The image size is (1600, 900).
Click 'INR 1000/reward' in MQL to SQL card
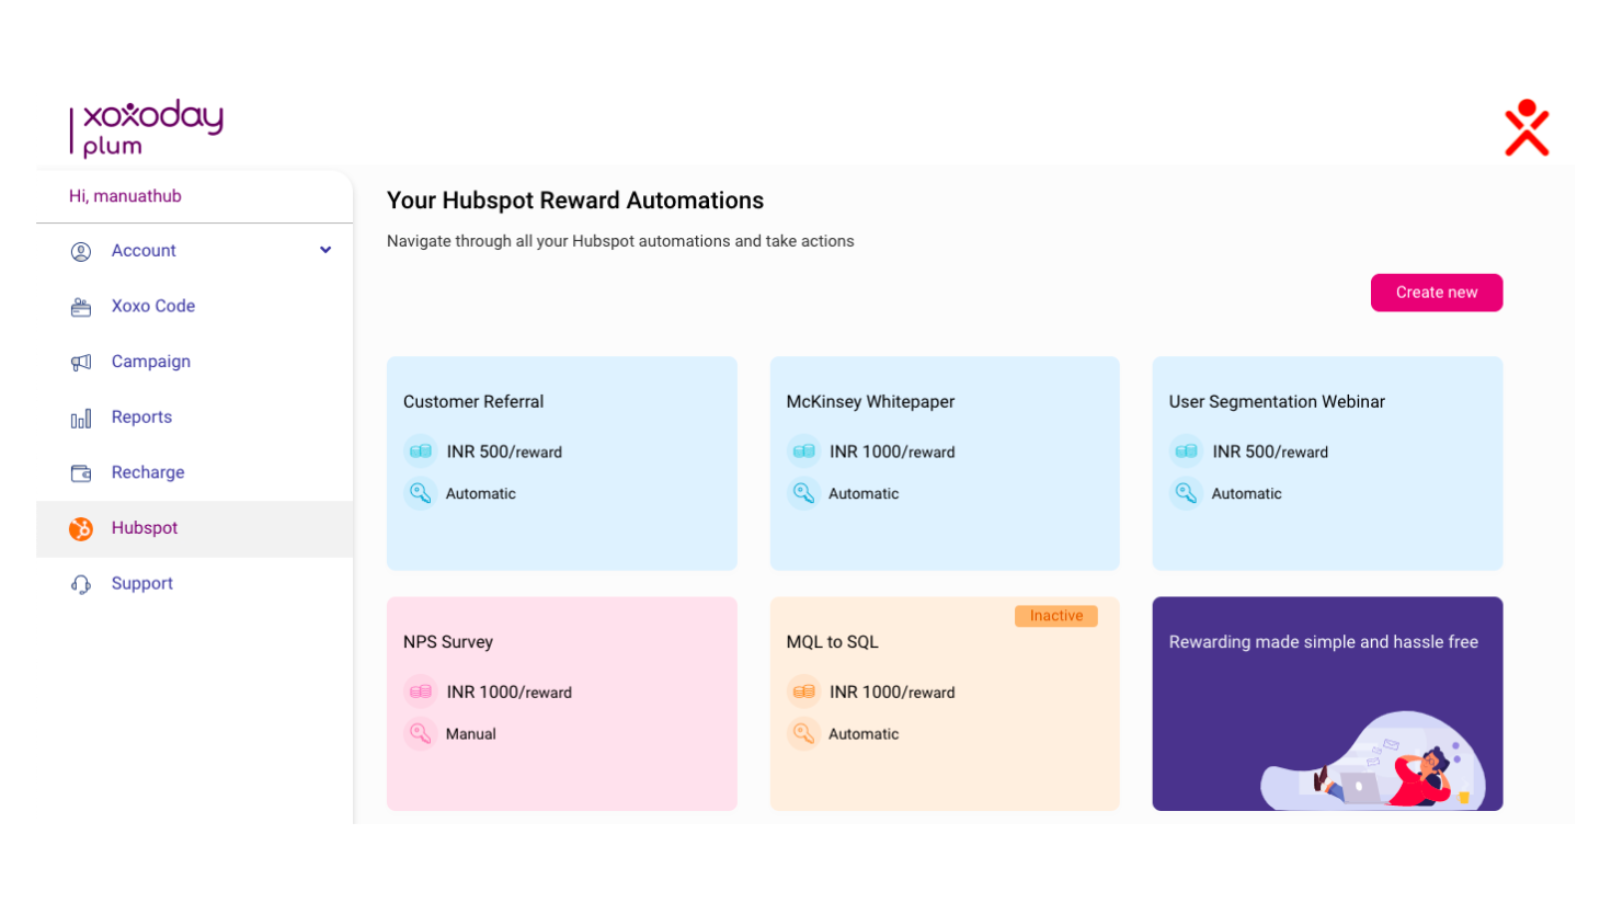click(x=892, y=692)
